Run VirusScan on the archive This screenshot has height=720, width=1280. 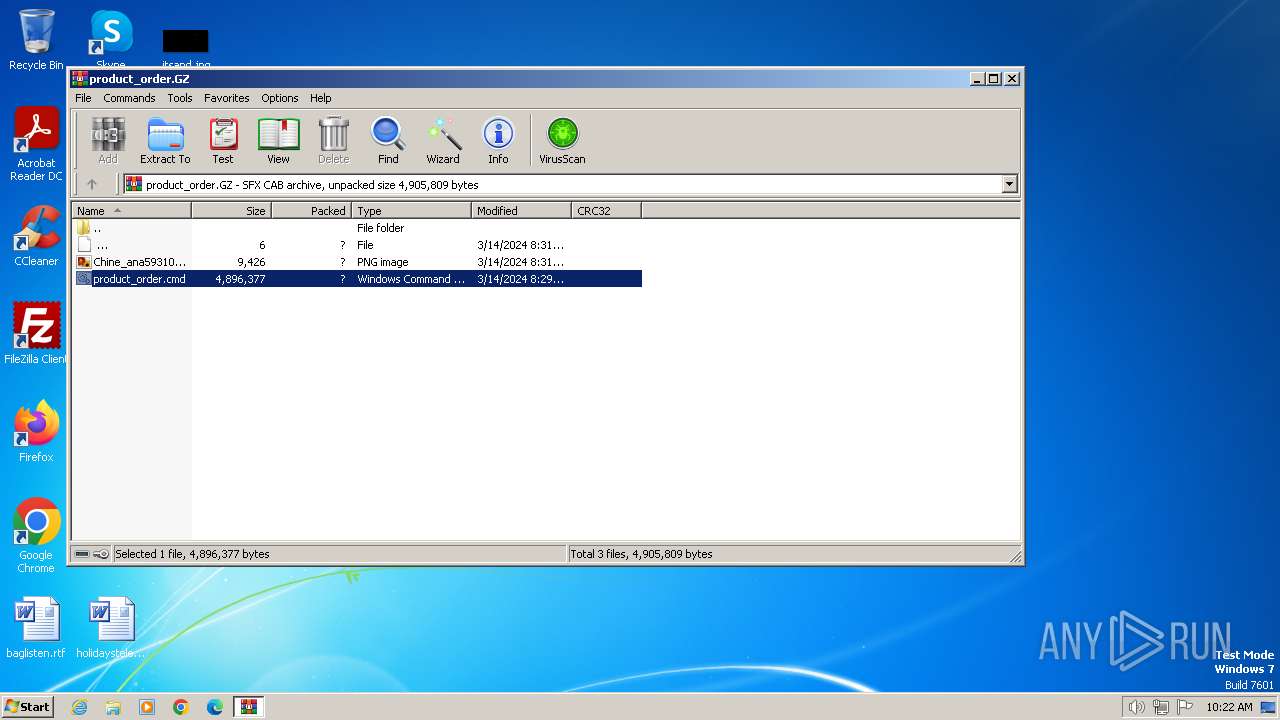(562, 140)
